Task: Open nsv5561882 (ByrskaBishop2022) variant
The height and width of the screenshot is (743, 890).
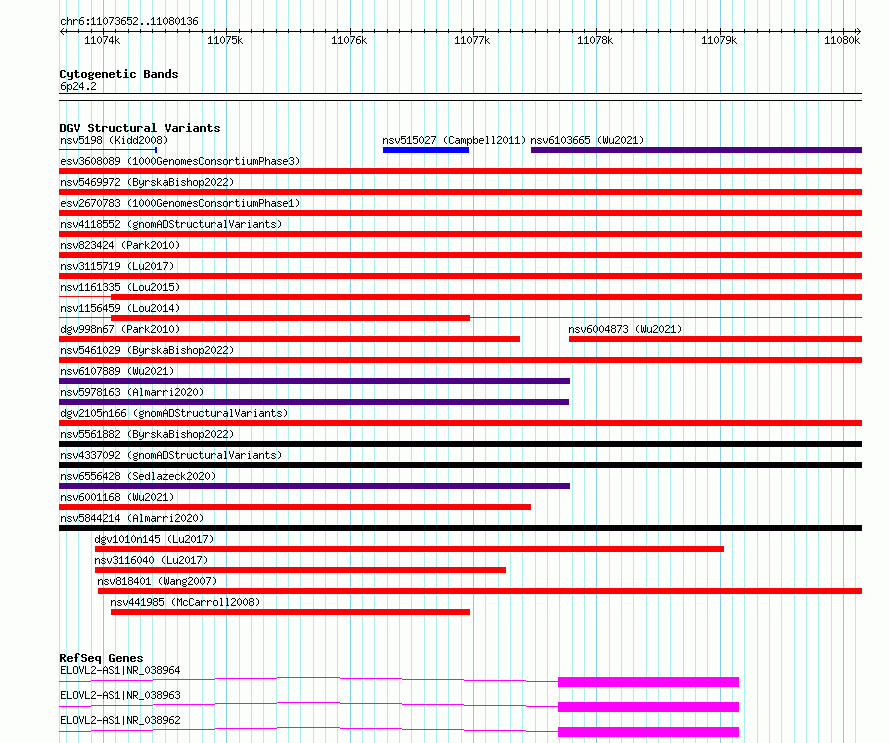Action: pyautogui.click(x=147, y=434)
